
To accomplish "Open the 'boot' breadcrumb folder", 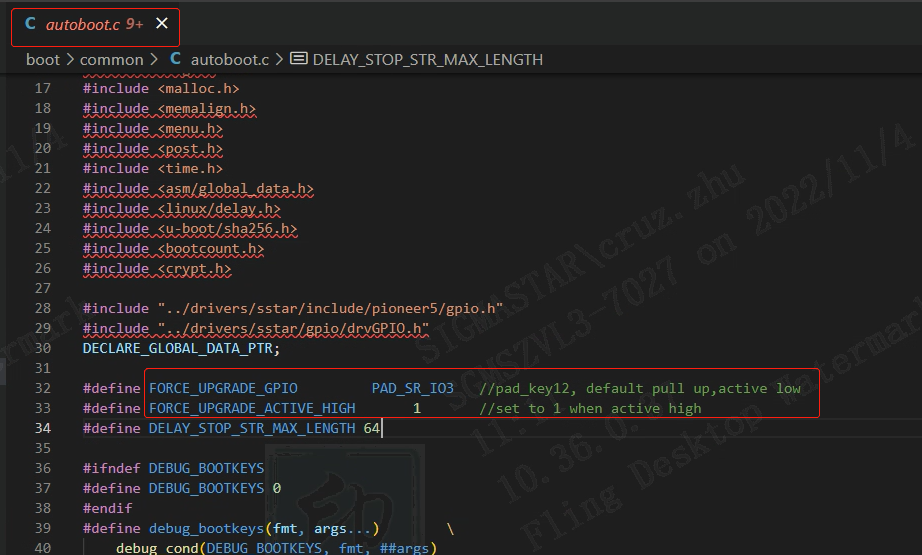I will click(42, 59).
